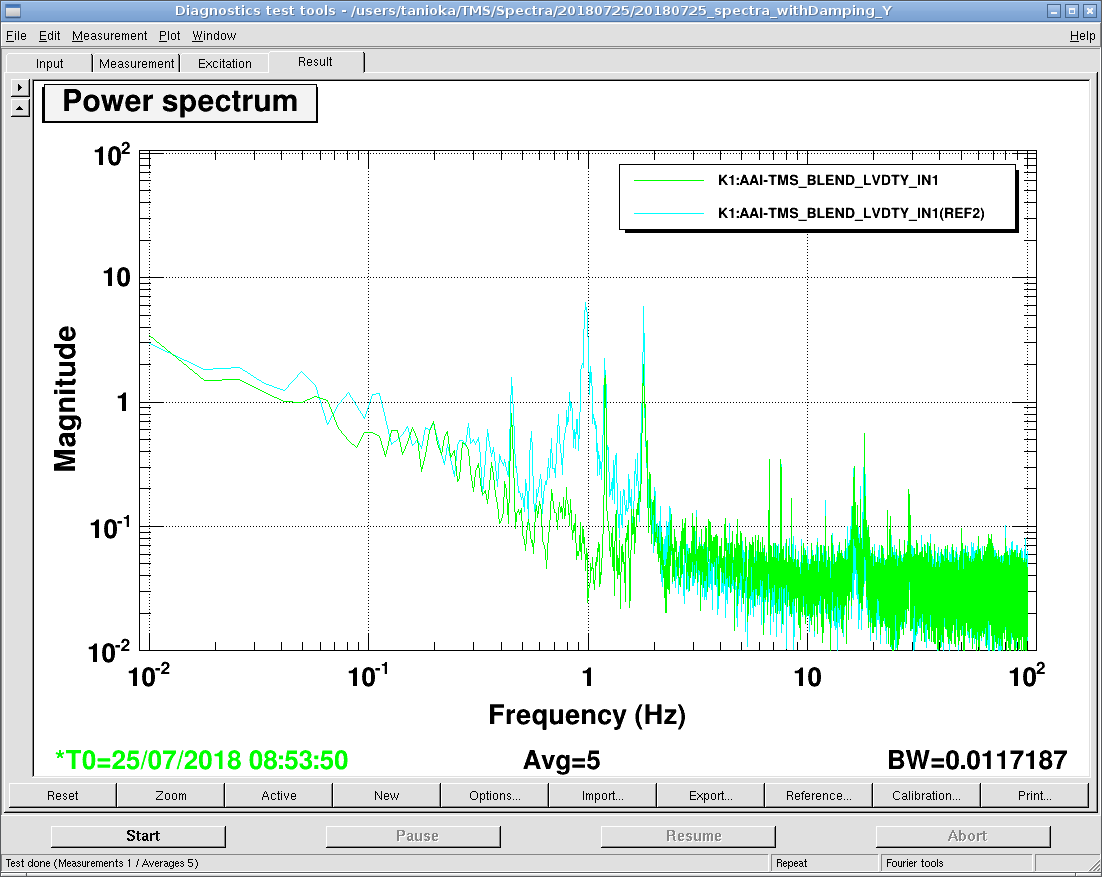
Task: Maximize the Diagnostics test tools window
Action: pyautogui.click(x=1070, y=11)
